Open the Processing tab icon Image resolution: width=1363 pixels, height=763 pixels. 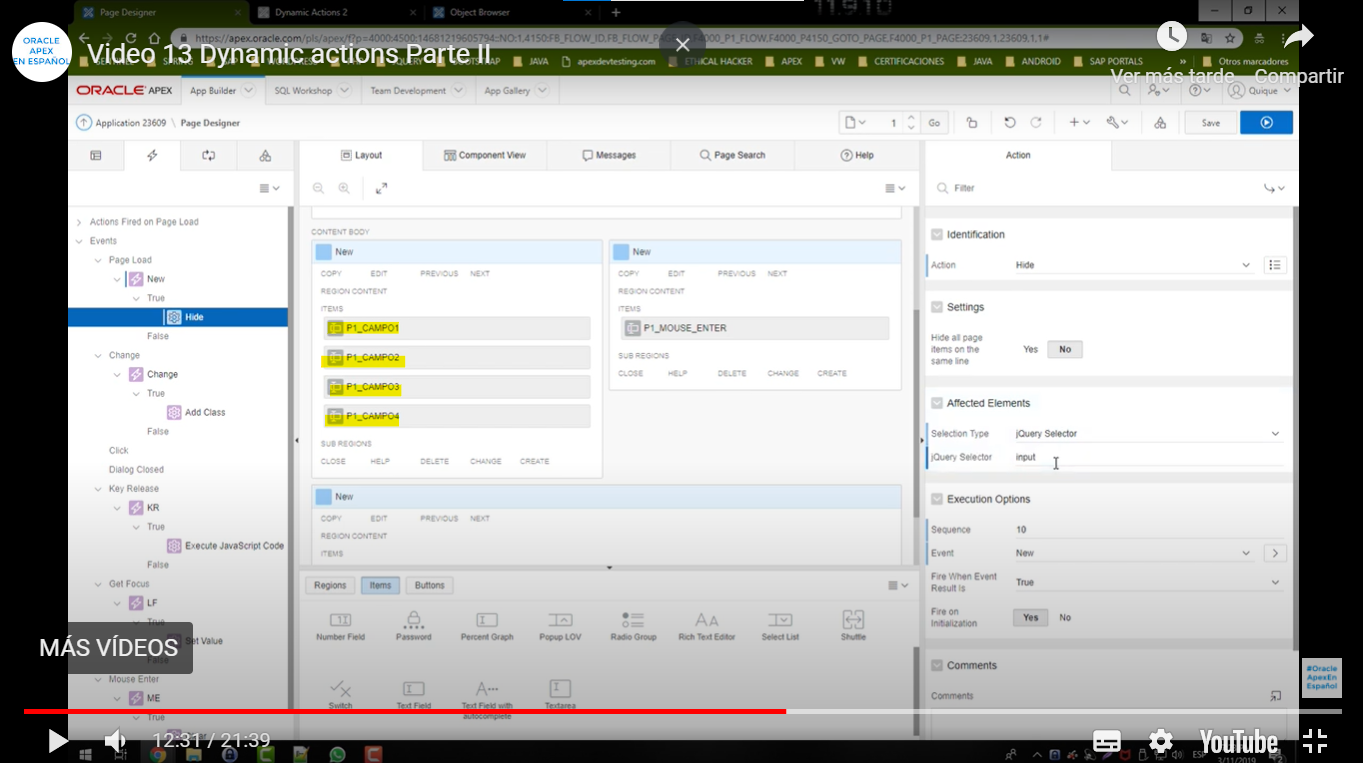pos(208,155)
